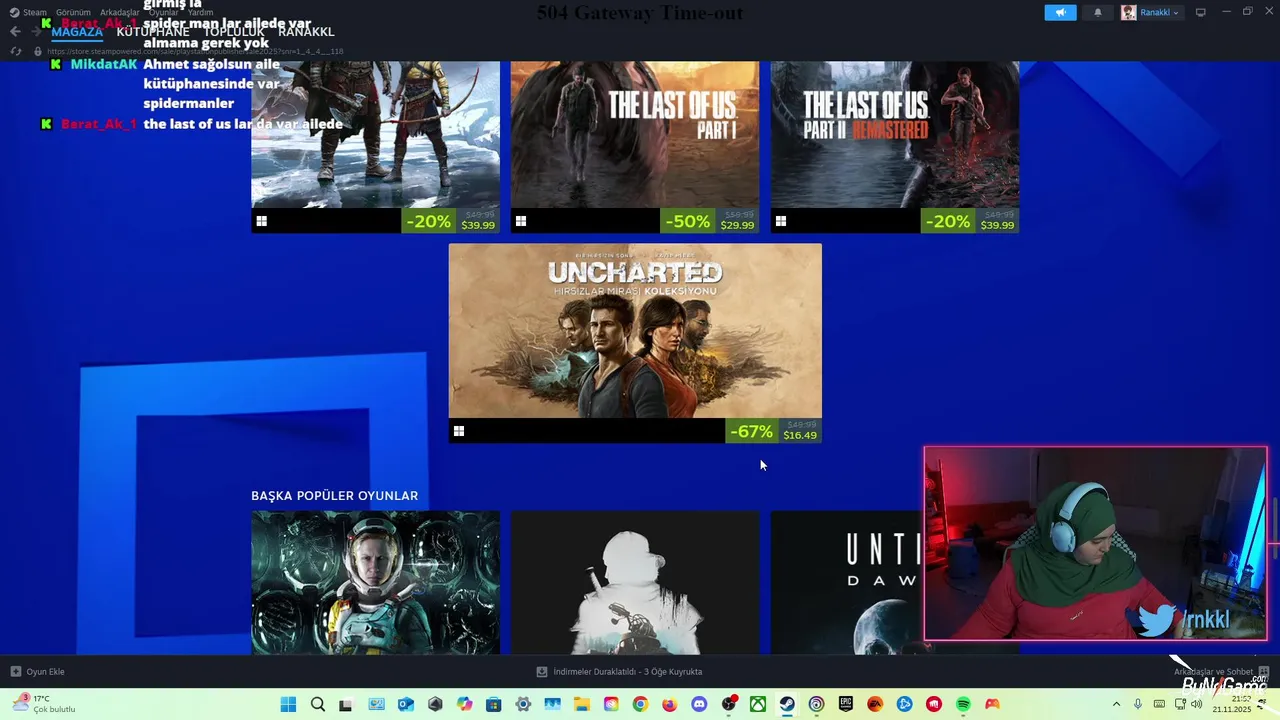
Task: Click the BAŞKA POPÜLER OYUNLAR heading
Action: (x=334, y=496)
